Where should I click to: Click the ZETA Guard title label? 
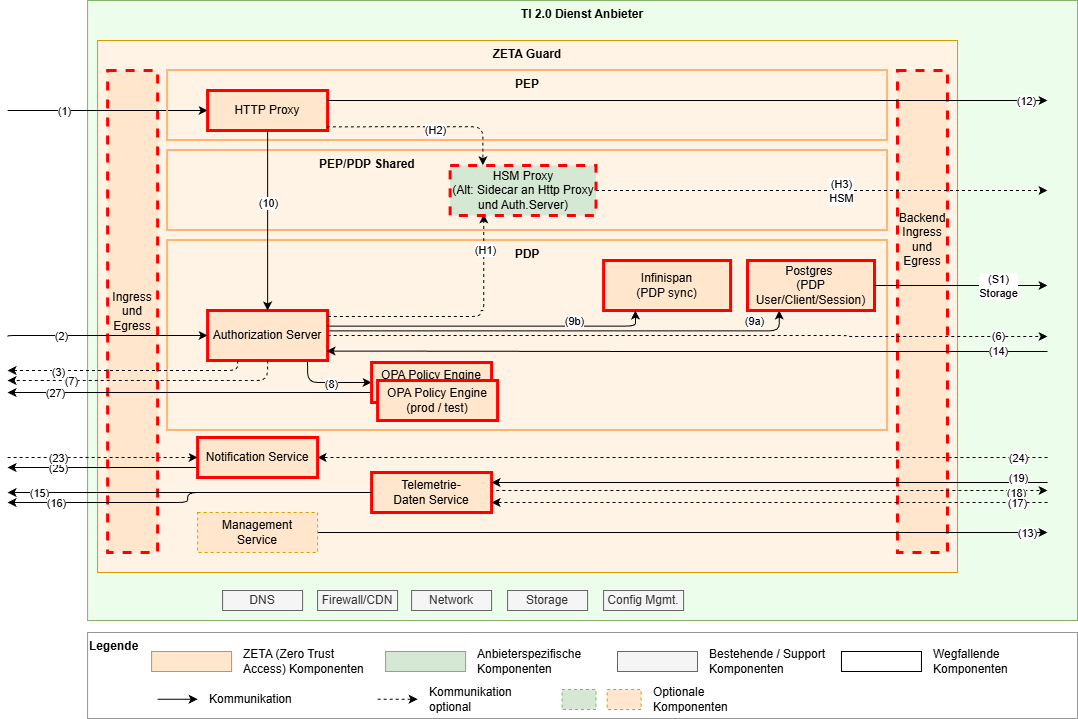[x=526, y=54]
